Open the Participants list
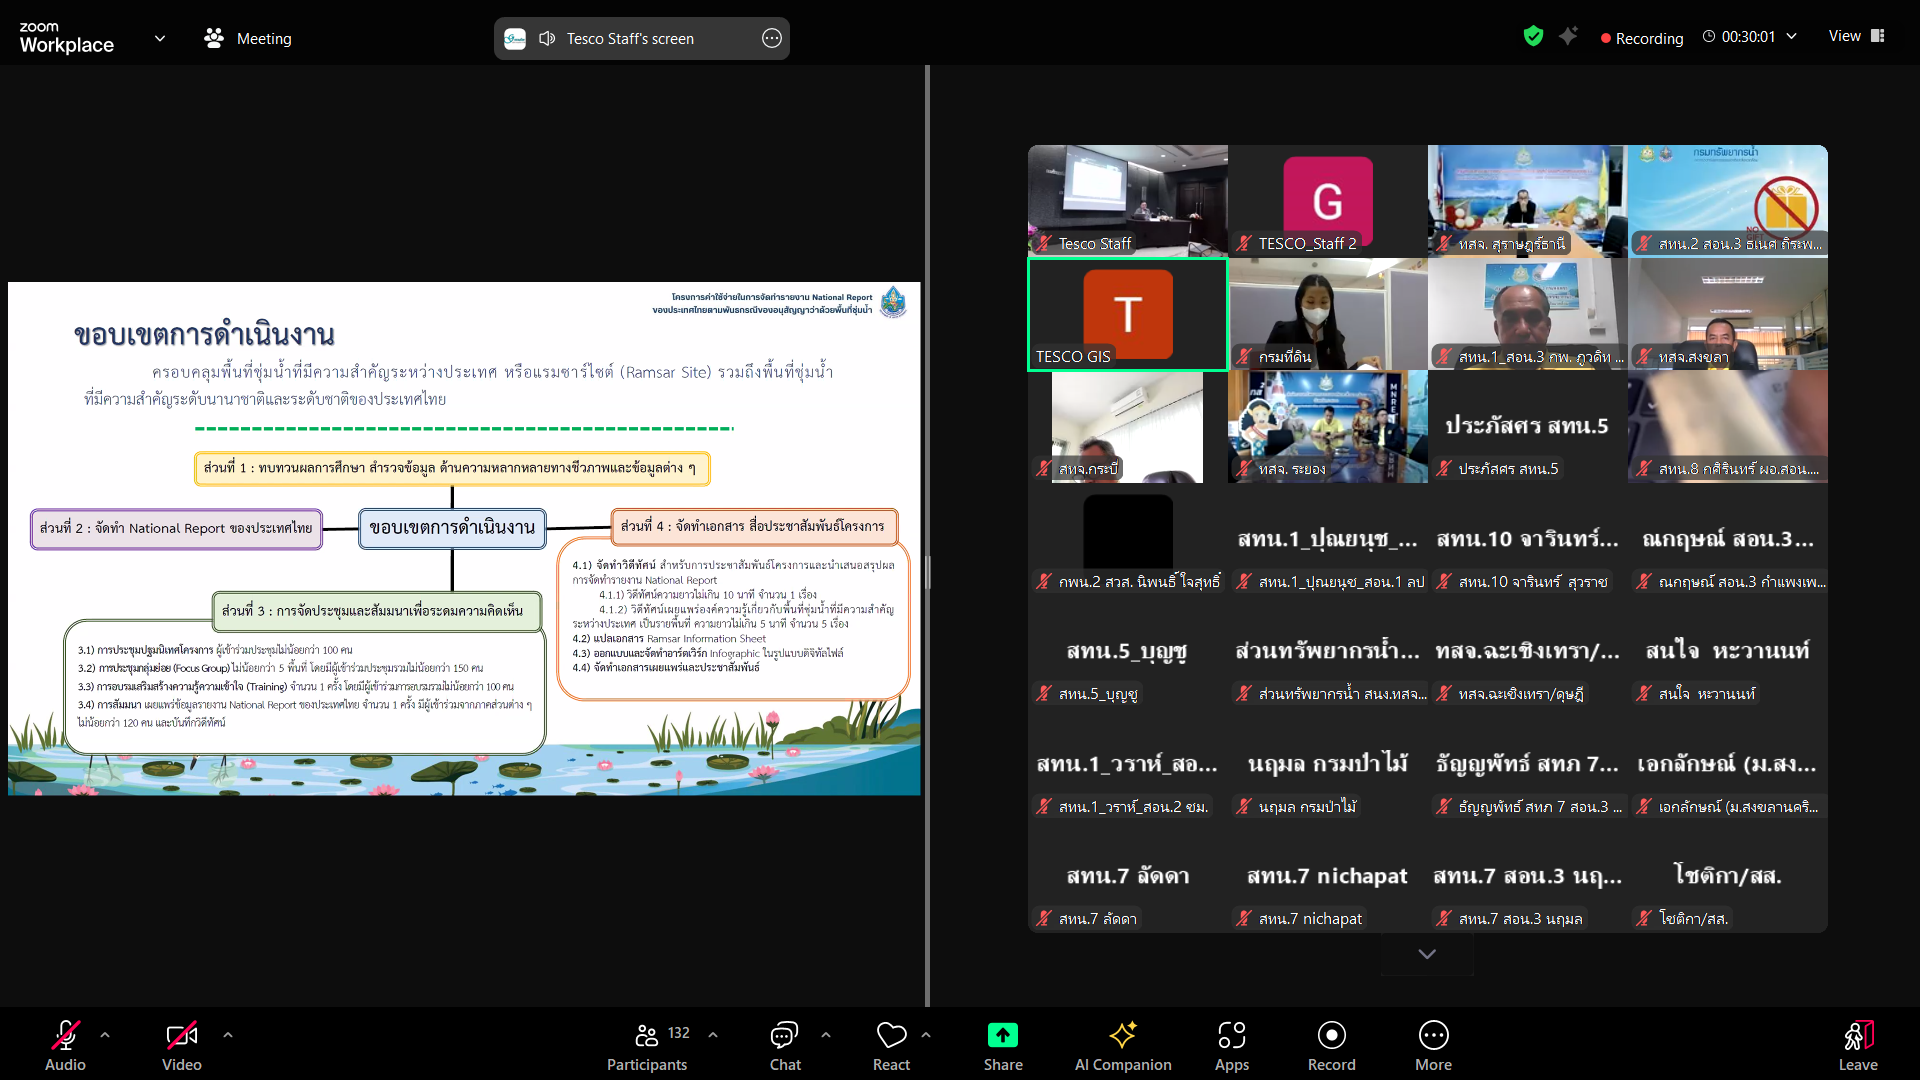 pyautogui.click(x=647, y=1045)
